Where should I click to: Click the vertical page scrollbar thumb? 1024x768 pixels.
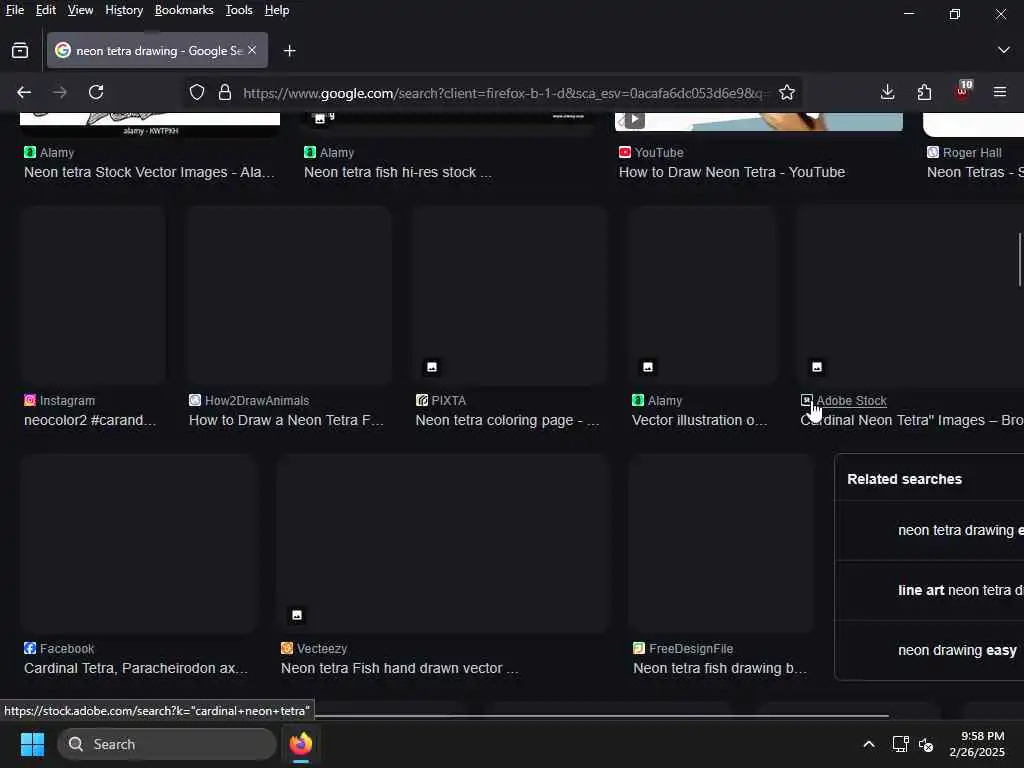(x=1020, y=259)
